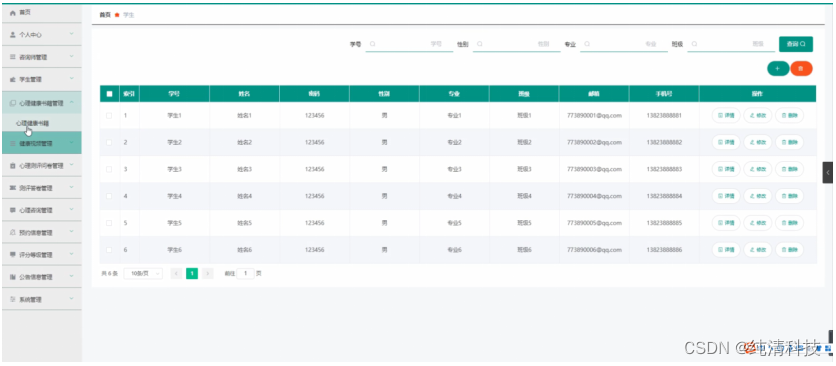Image resolution: width=836 pixels, height=366 pixels.
Task: Open the dark side panel handle on right edge
Action: tap(827, 172)
